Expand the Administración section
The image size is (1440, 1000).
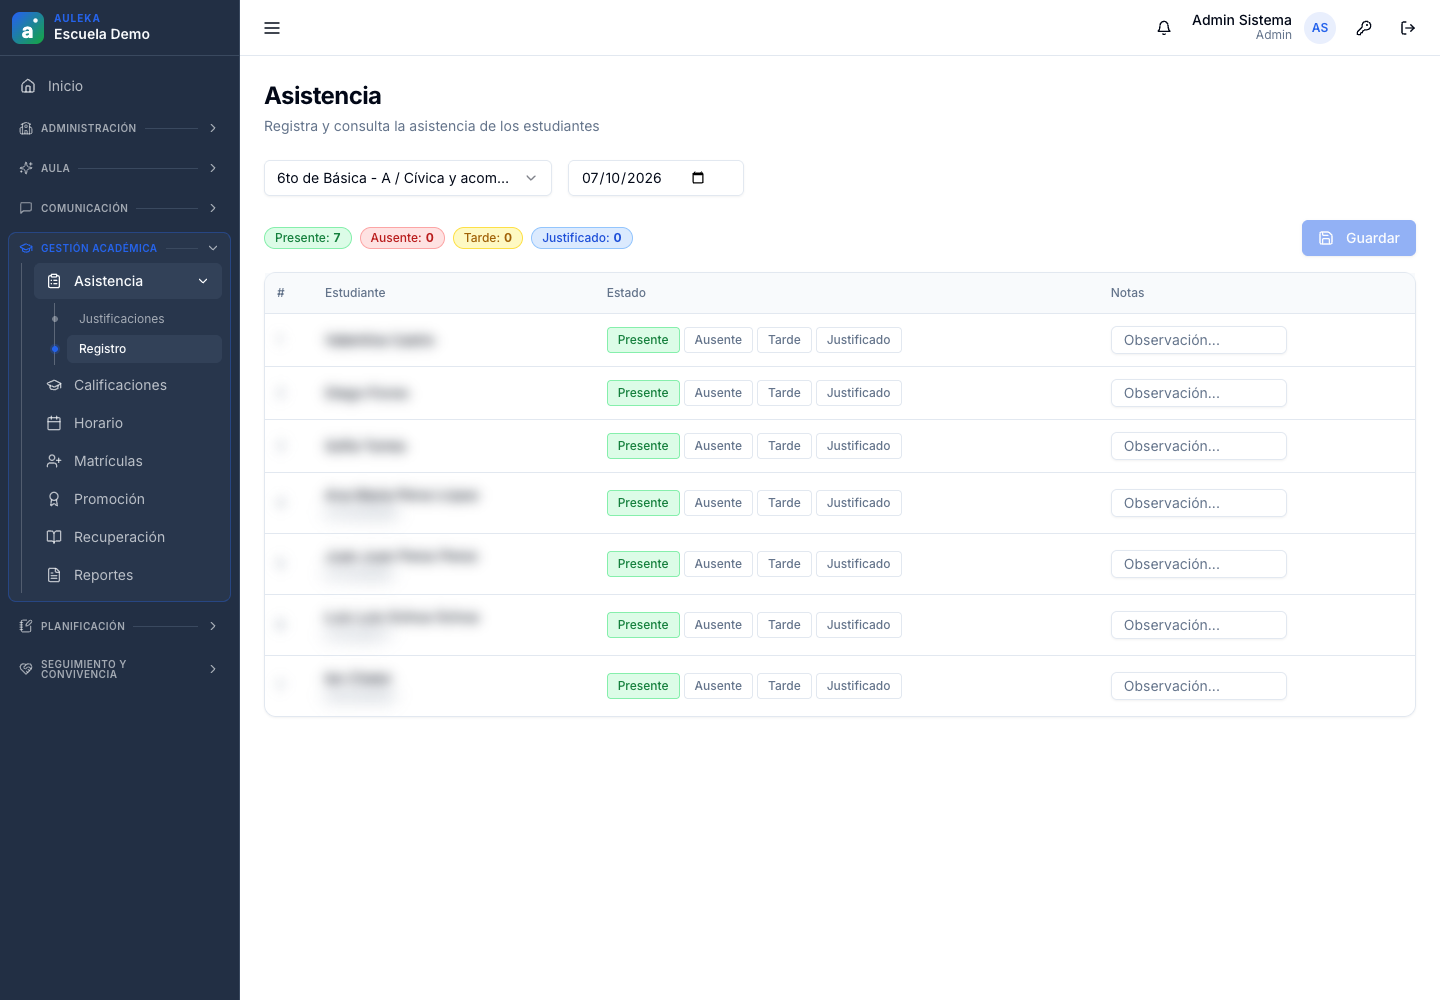[x=120, y=128]
